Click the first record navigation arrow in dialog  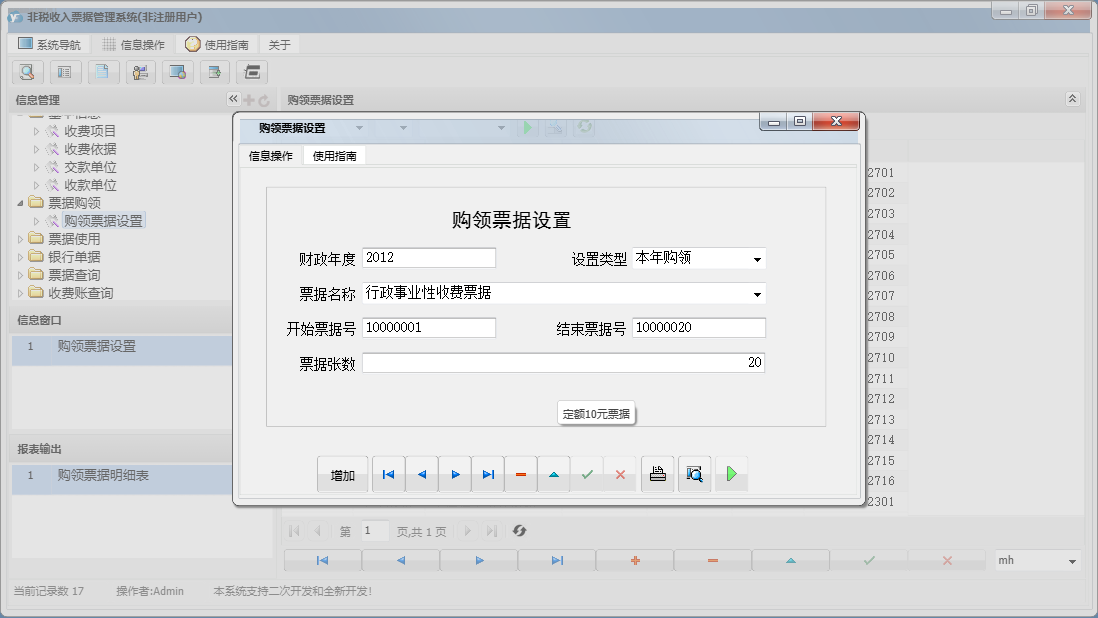coord(388,474)
